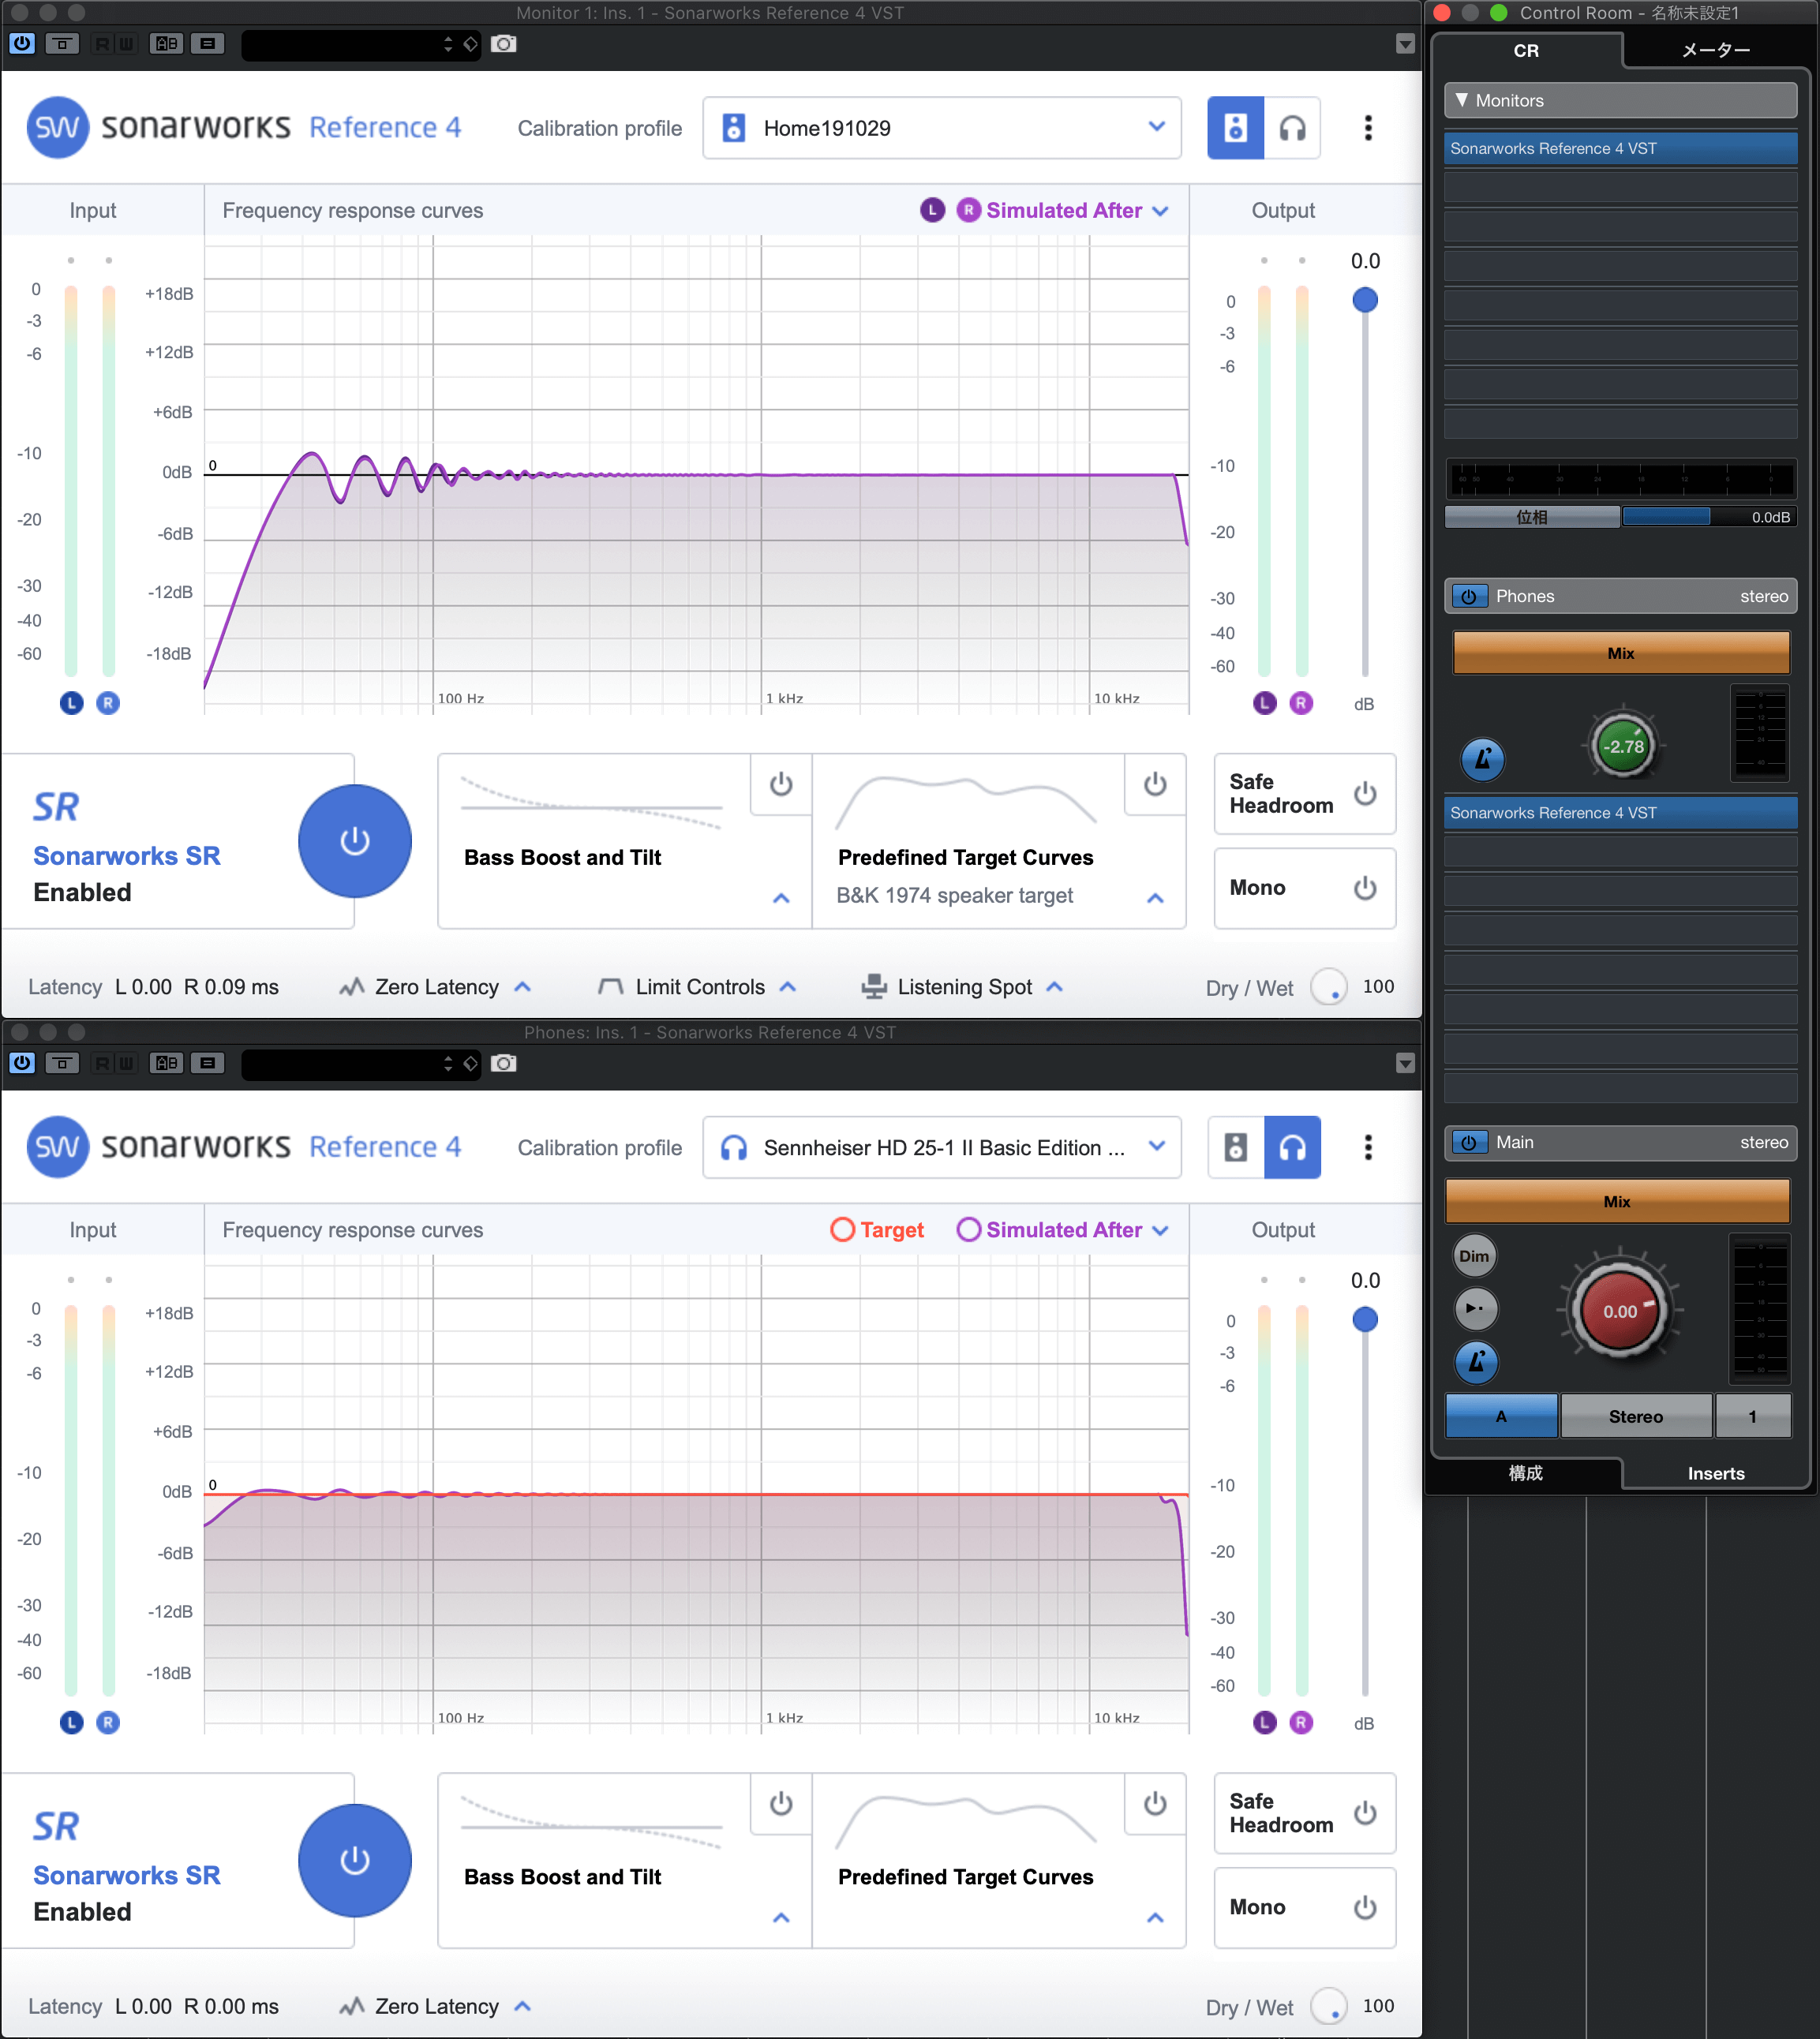Select monitor A button in Main section
The height and width of the screenshot is (2039, 1820).
click(x=1501, y=1416)
